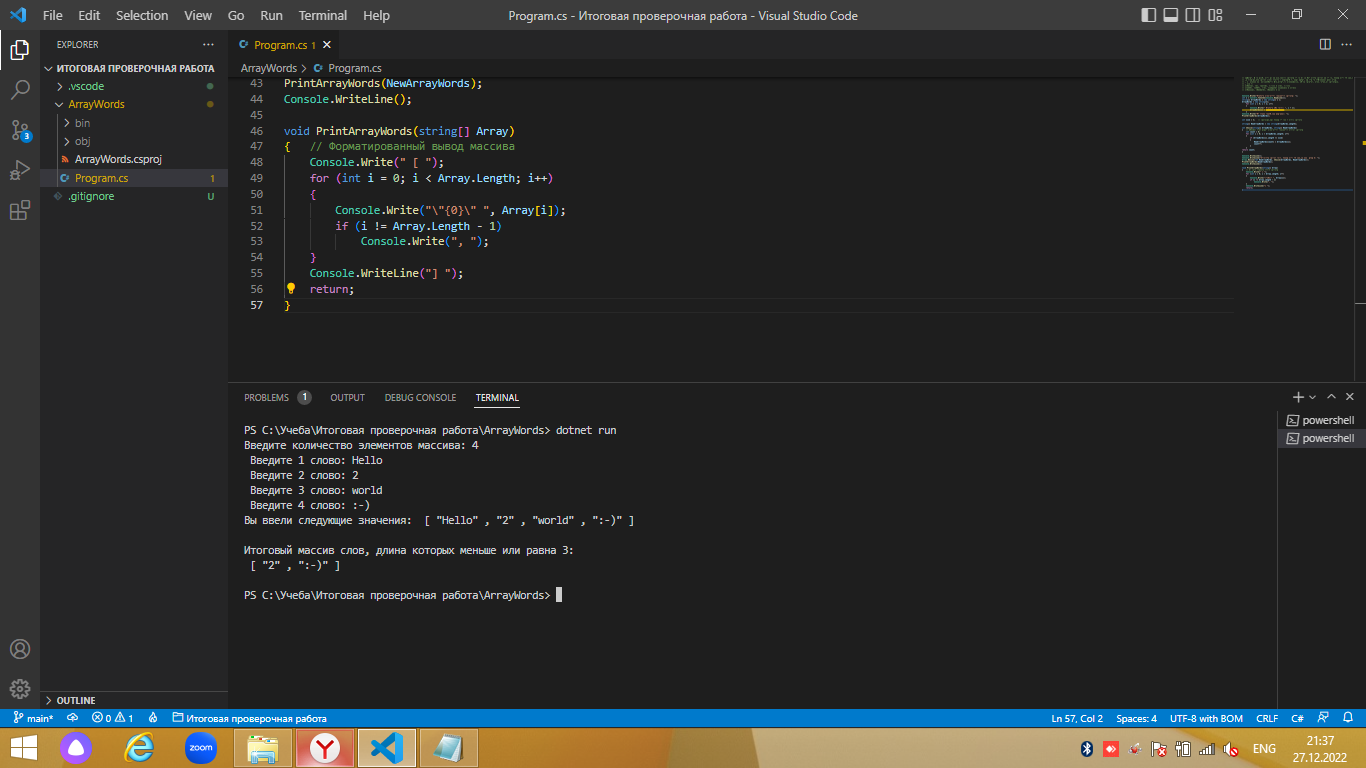This screenshot has height=768, width=1366.
Task: Toggle primary side bar visibility
Action: point(1150,15)
